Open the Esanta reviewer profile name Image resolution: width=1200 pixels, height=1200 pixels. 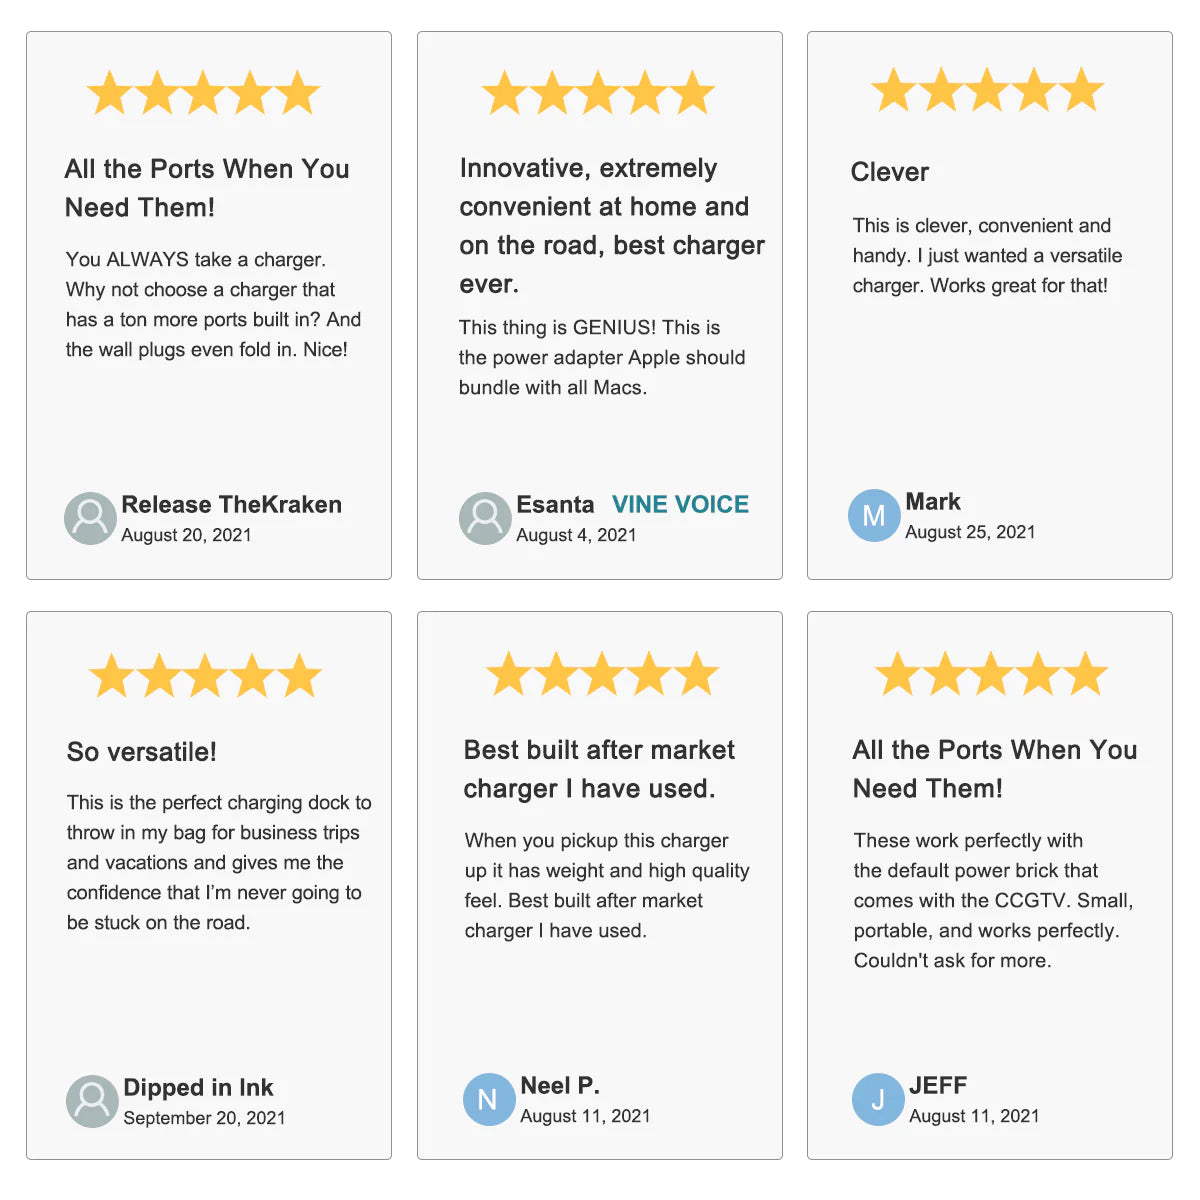click(x=555, y=505)
